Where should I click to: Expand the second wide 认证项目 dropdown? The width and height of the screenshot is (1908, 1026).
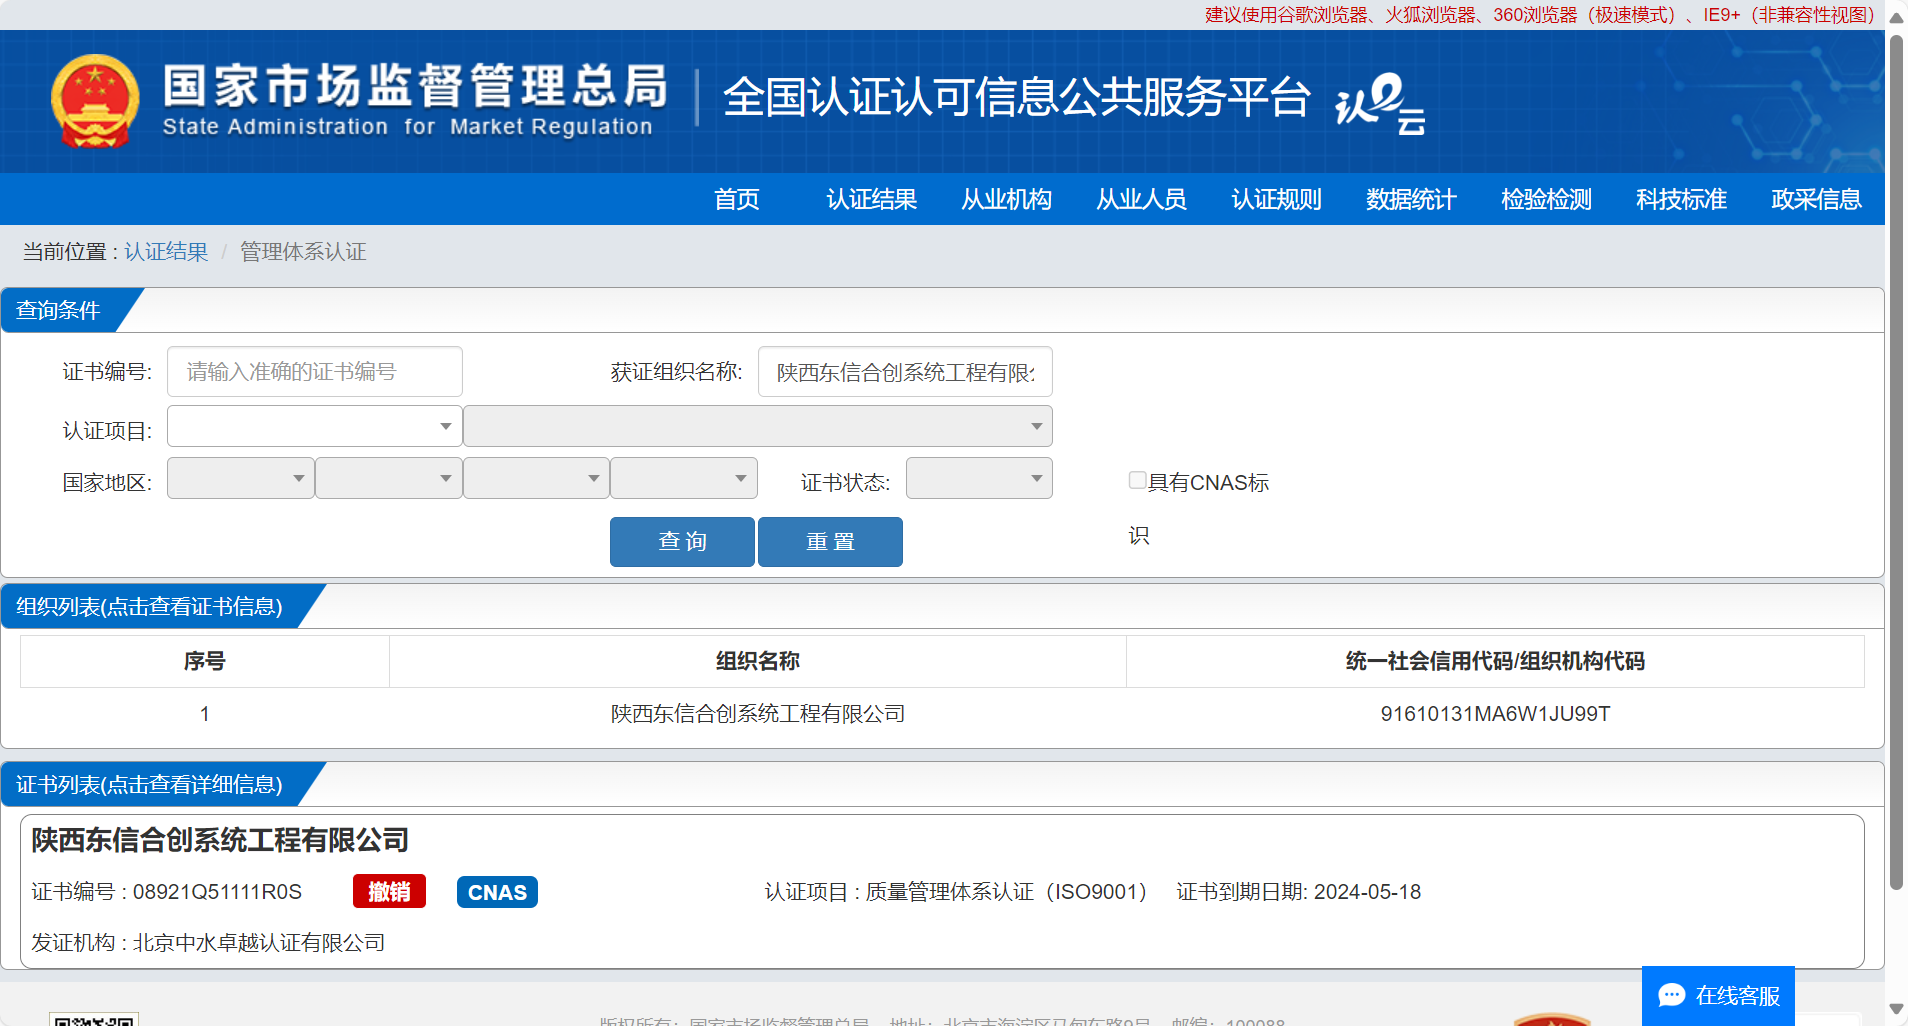pyautogui.click(x=757, y=427)
